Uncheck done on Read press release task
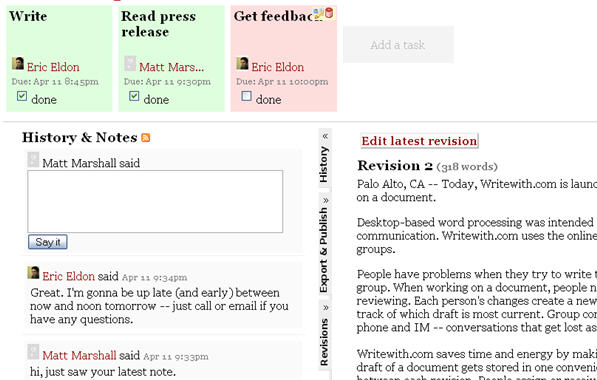Viewport: 597px width, 380px height. pos(134,96)
